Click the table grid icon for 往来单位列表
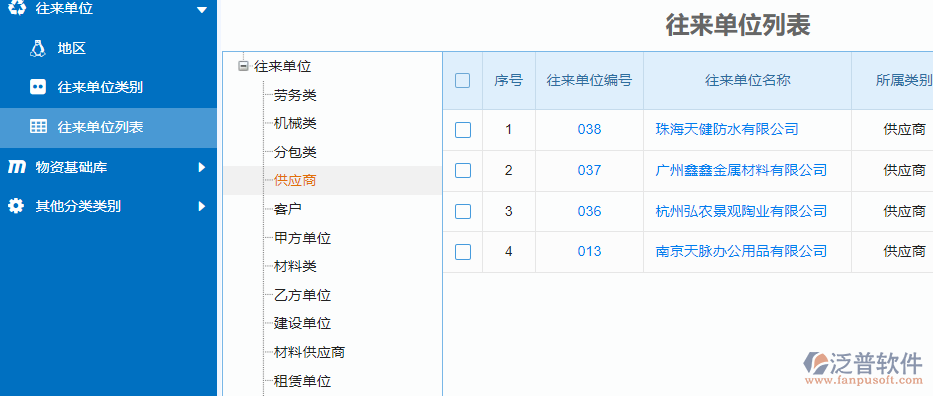The image size is (933, 396). pos(38,127)
